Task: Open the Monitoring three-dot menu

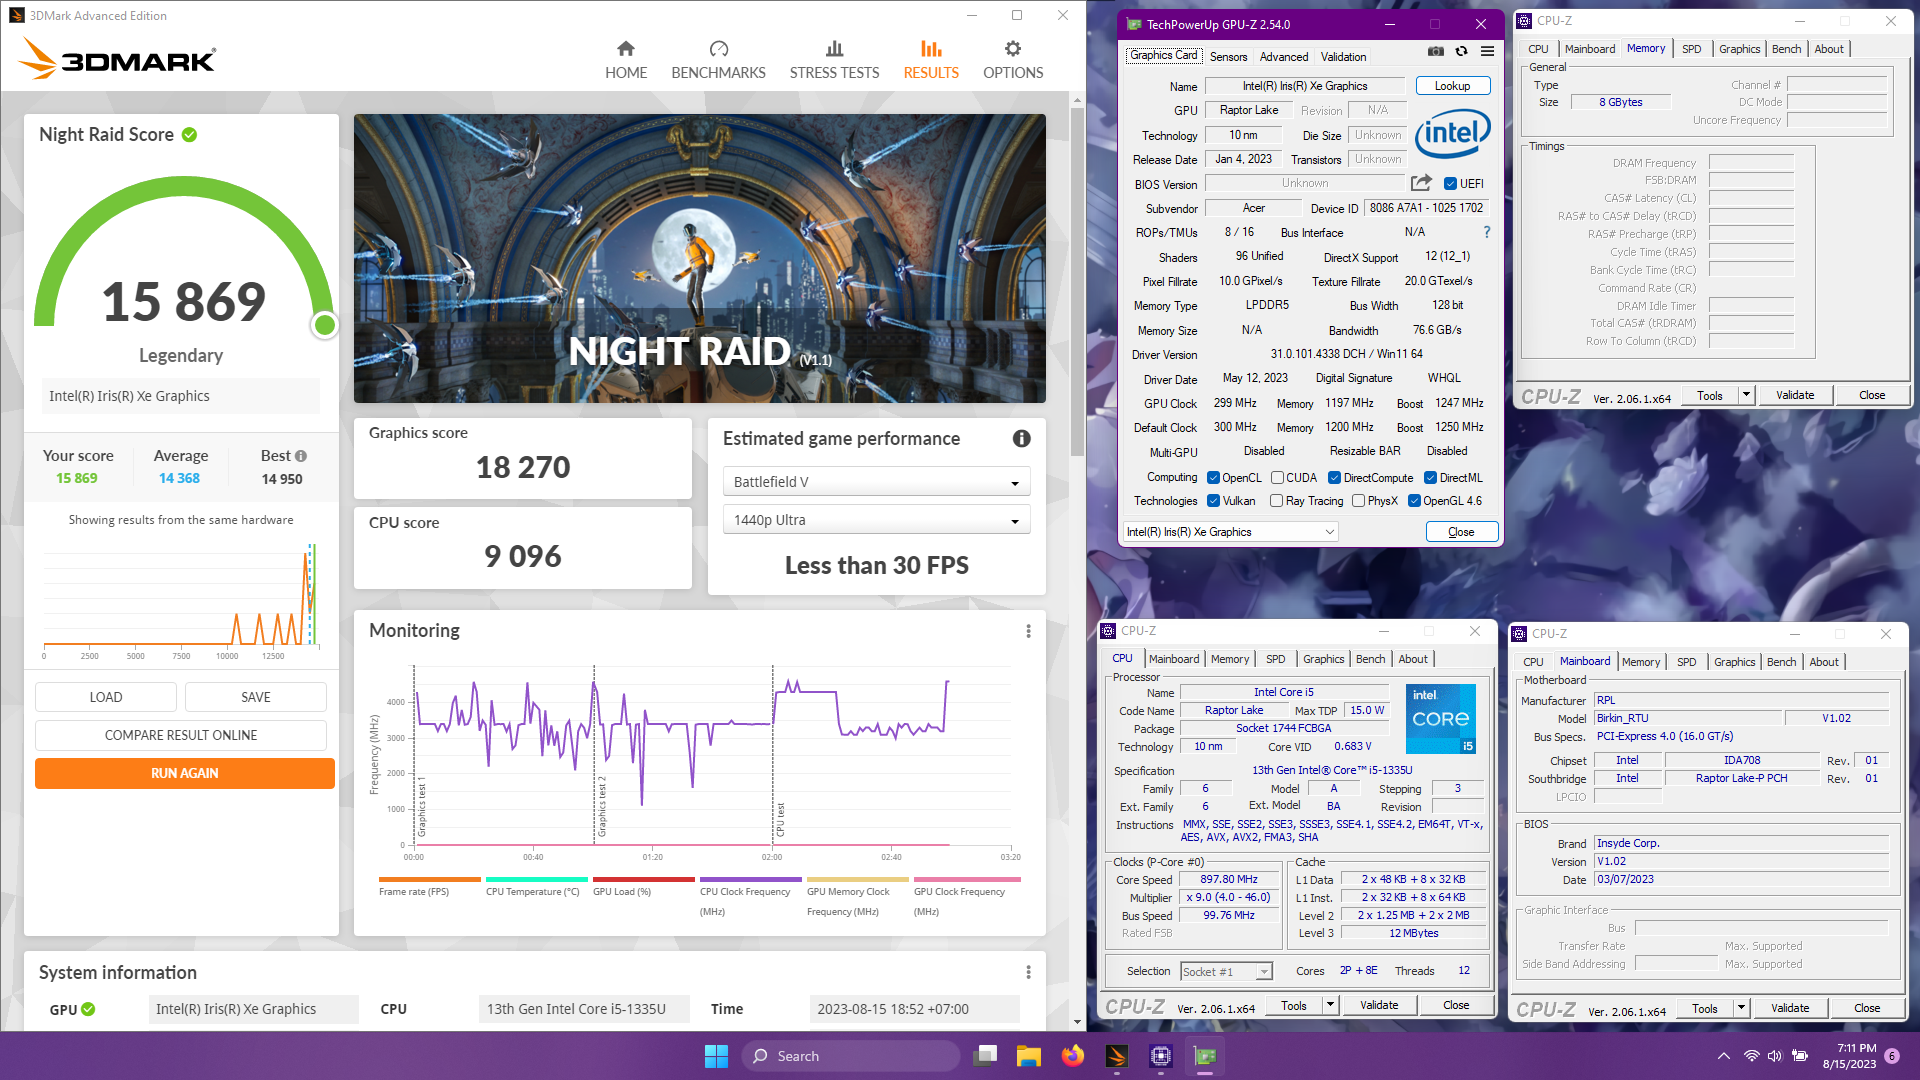Action: tap(1028, 631)
